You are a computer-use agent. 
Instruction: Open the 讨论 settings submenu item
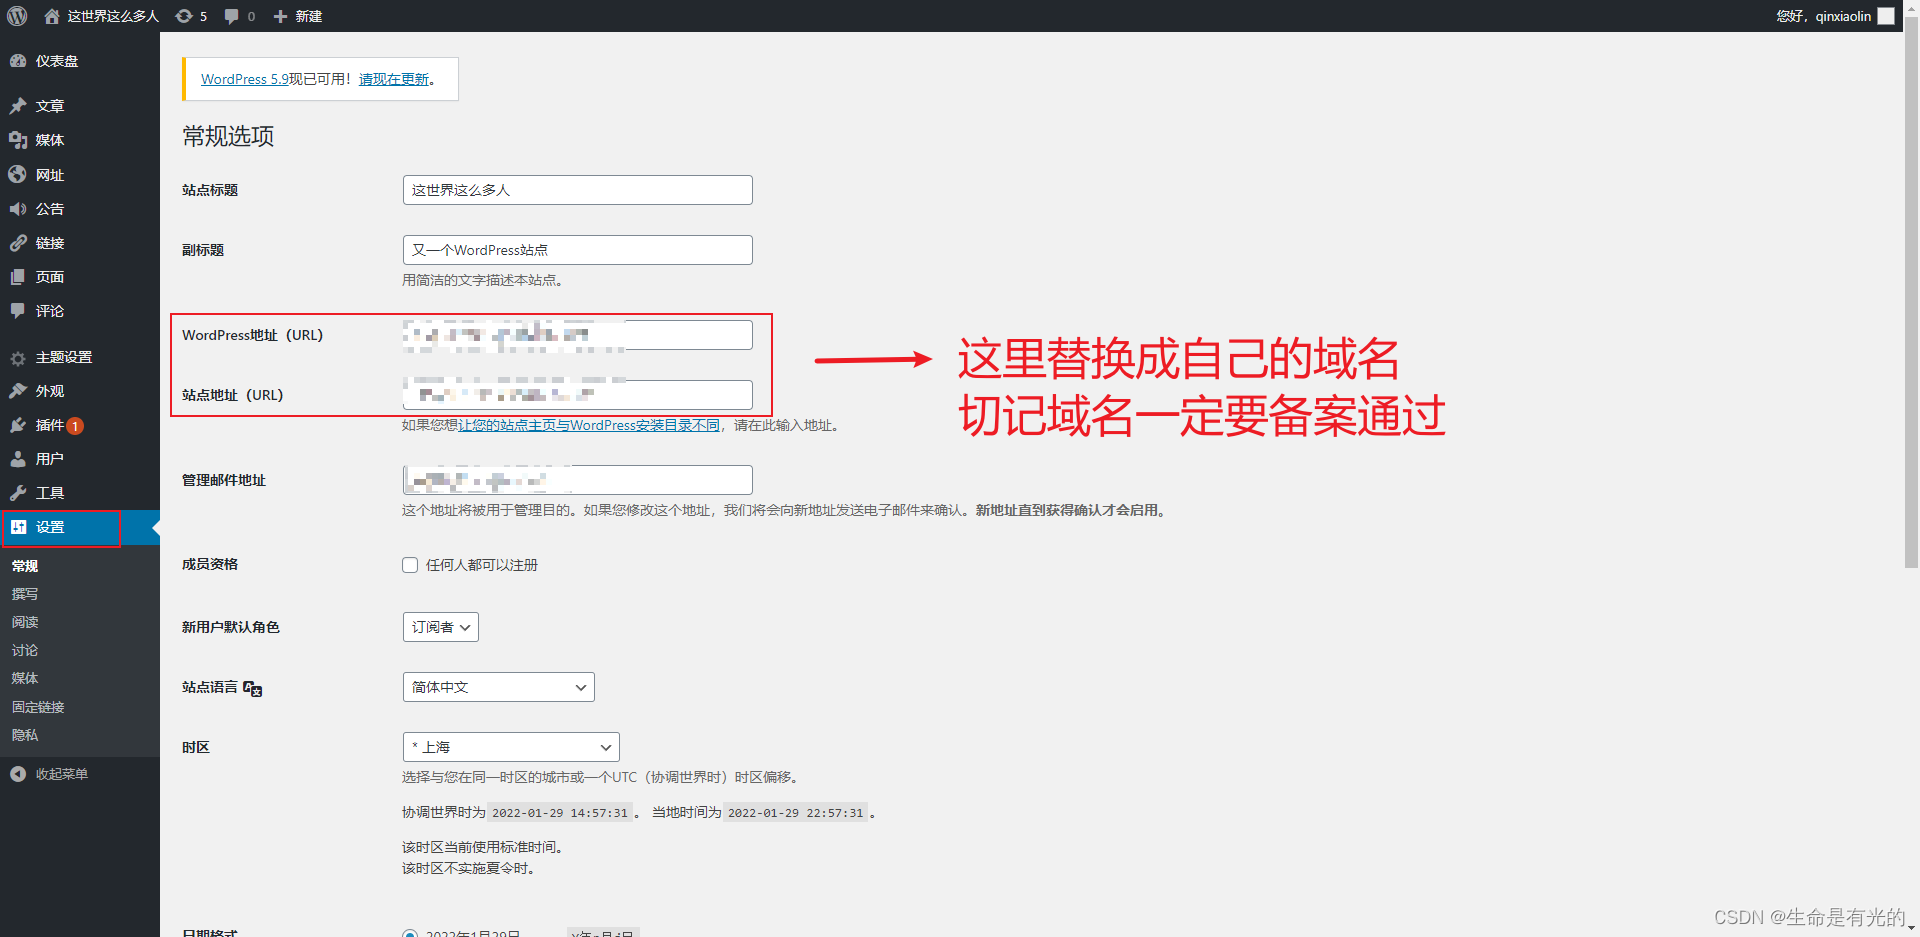[x=25, y=650]
